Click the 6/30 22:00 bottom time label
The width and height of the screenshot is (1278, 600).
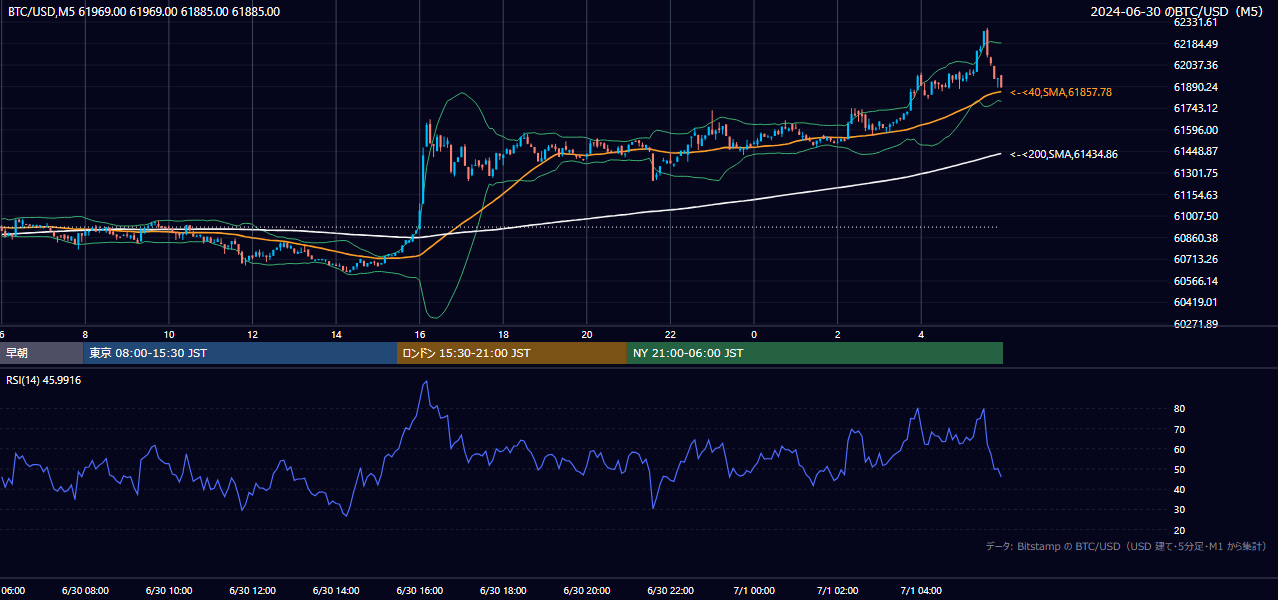point(670,590)
